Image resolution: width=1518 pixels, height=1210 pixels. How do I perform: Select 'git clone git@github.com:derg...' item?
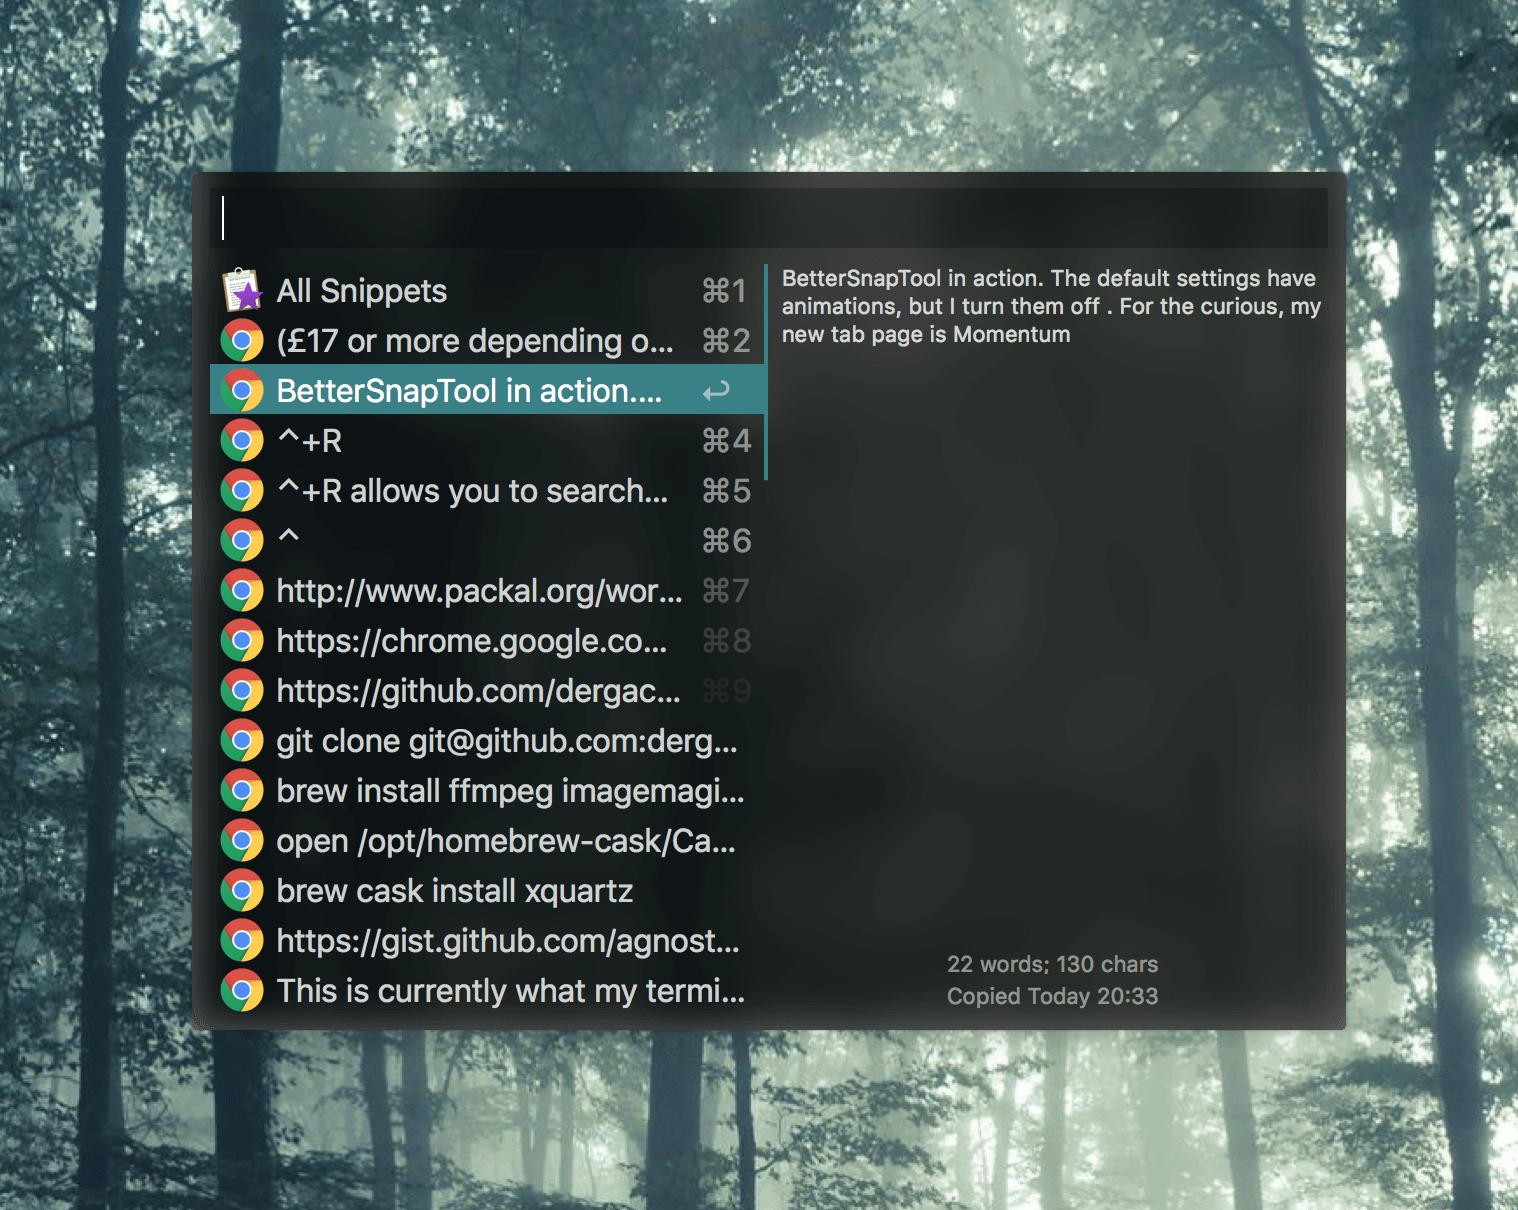click(487, 740)
